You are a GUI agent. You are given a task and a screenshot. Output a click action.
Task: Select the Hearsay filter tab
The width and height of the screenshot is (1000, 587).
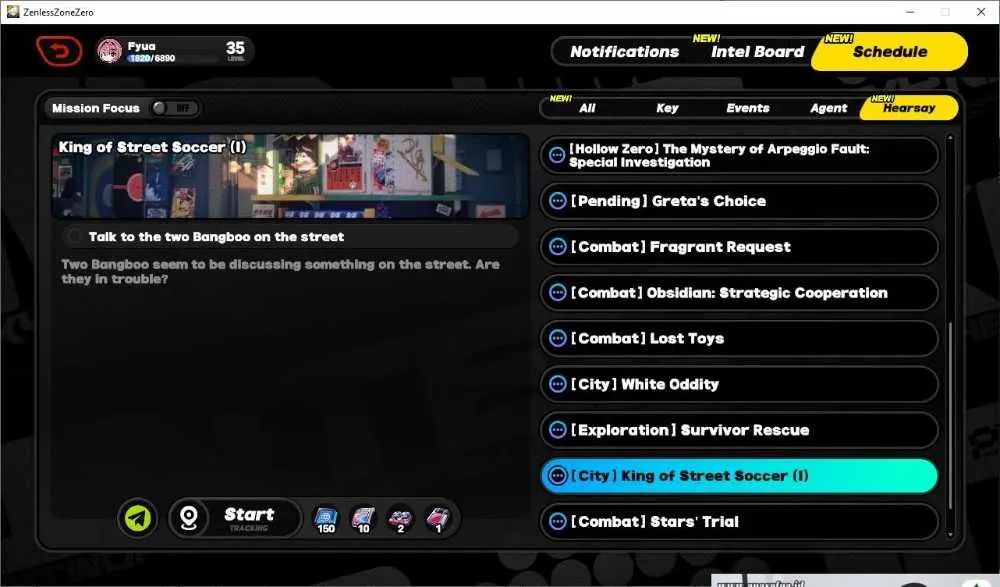909,108
